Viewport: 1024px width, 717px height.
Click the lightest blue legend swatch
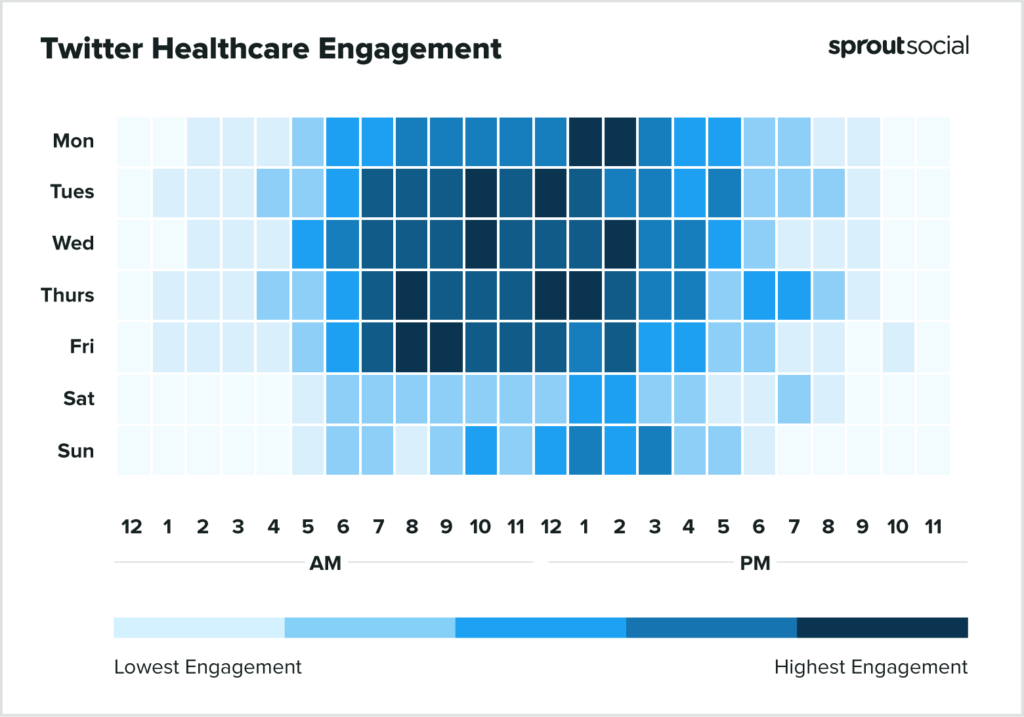199,628
